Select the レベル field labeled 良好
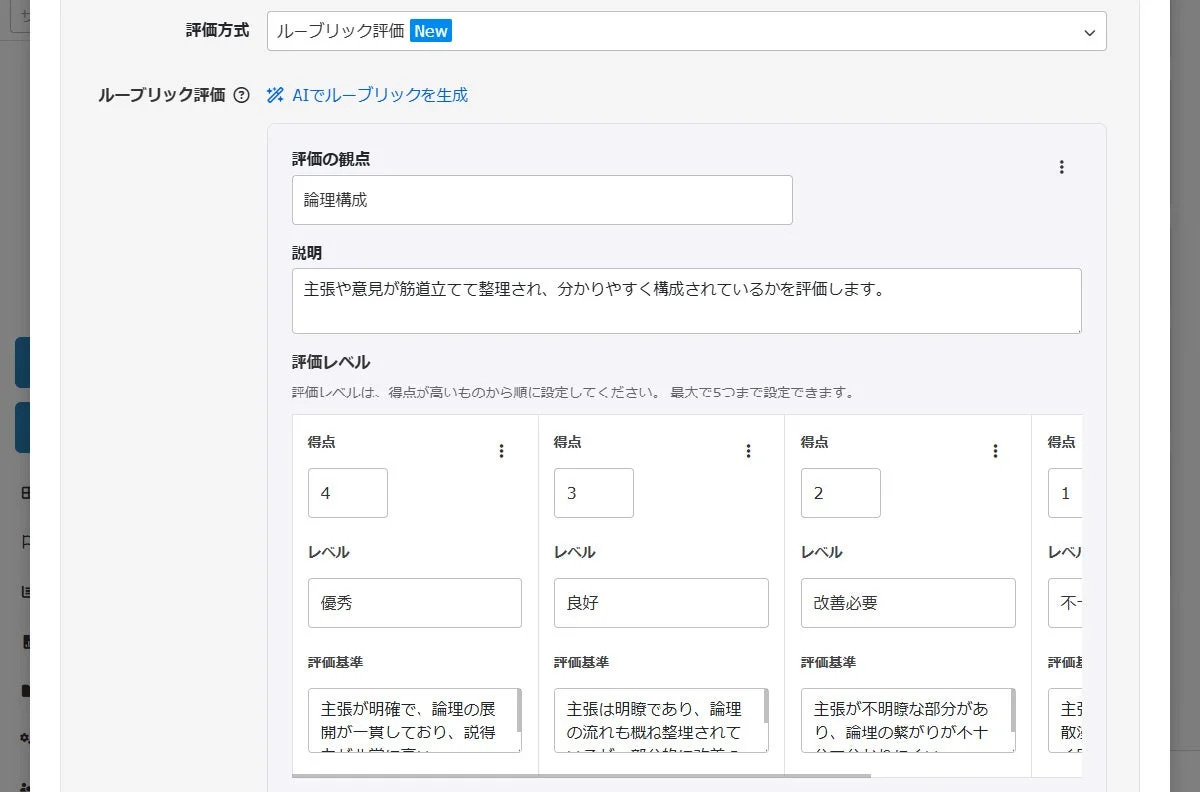 (661, 603)
